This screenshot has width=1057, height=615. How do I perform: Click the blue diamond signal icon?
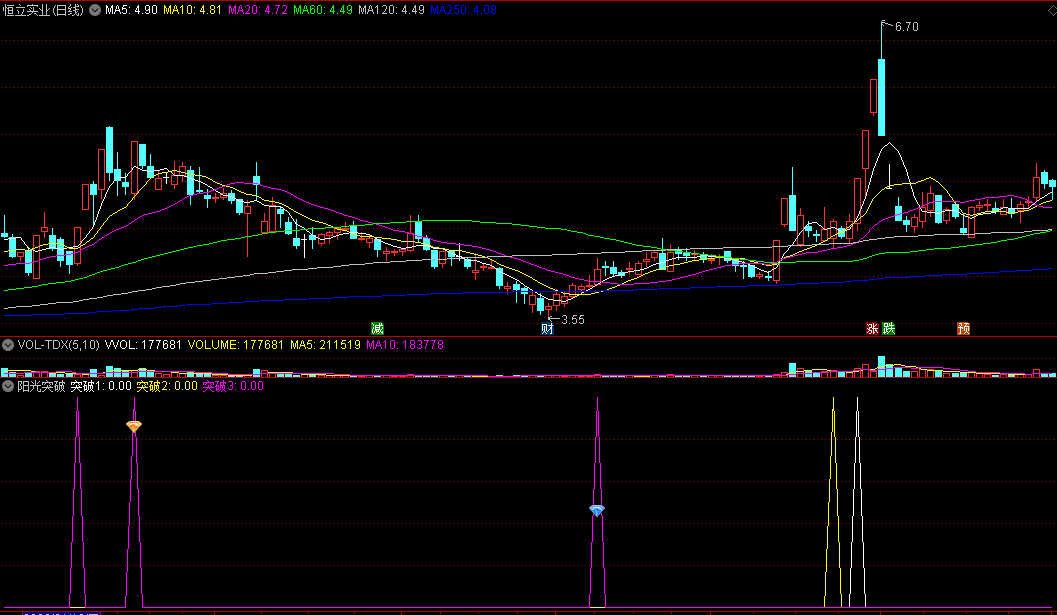(x=597, y=510)
